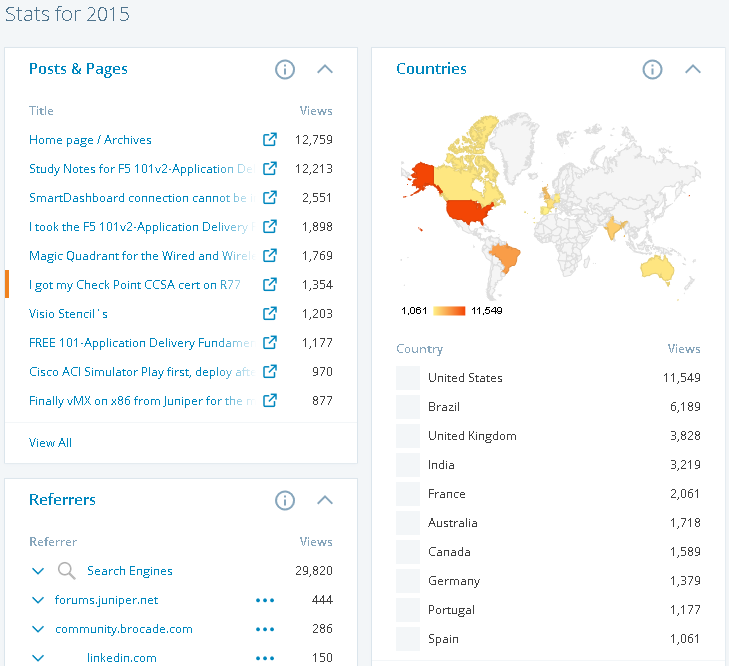Screen dimensions: 729x666
Task: Open Finally vMX on x86 post
Action: [x=142, y=401]
